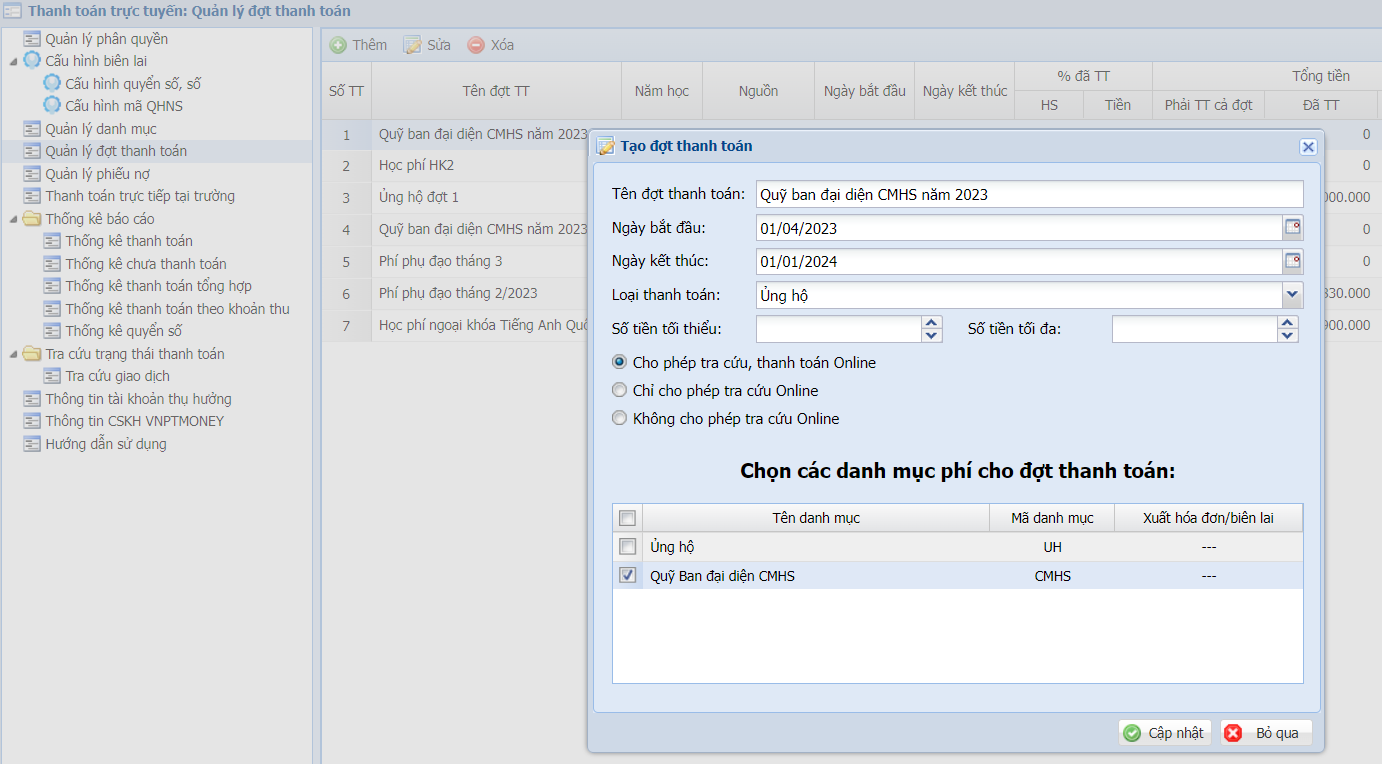
Task: Click the Tên đợt thanh toán text field
Action: coord(1029,194)
